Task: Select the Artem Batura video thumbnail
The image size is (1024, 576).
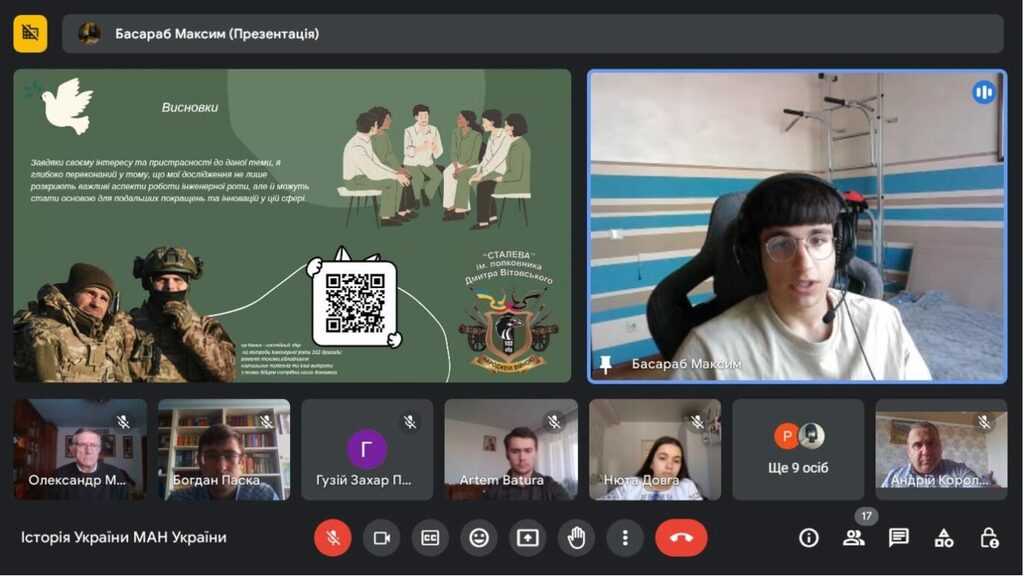Action: [x=511, y=450]
